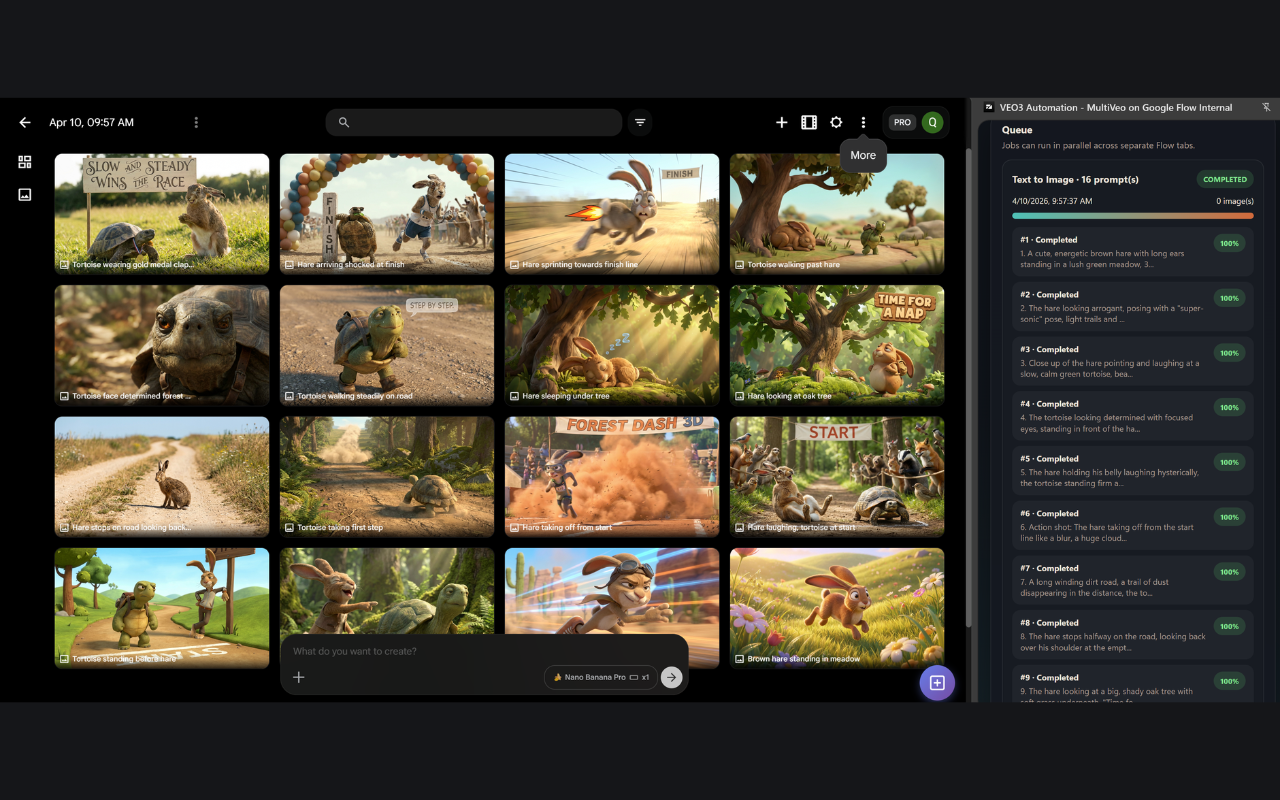Click the Text to Image progress bar

[x=1133, y=215]
